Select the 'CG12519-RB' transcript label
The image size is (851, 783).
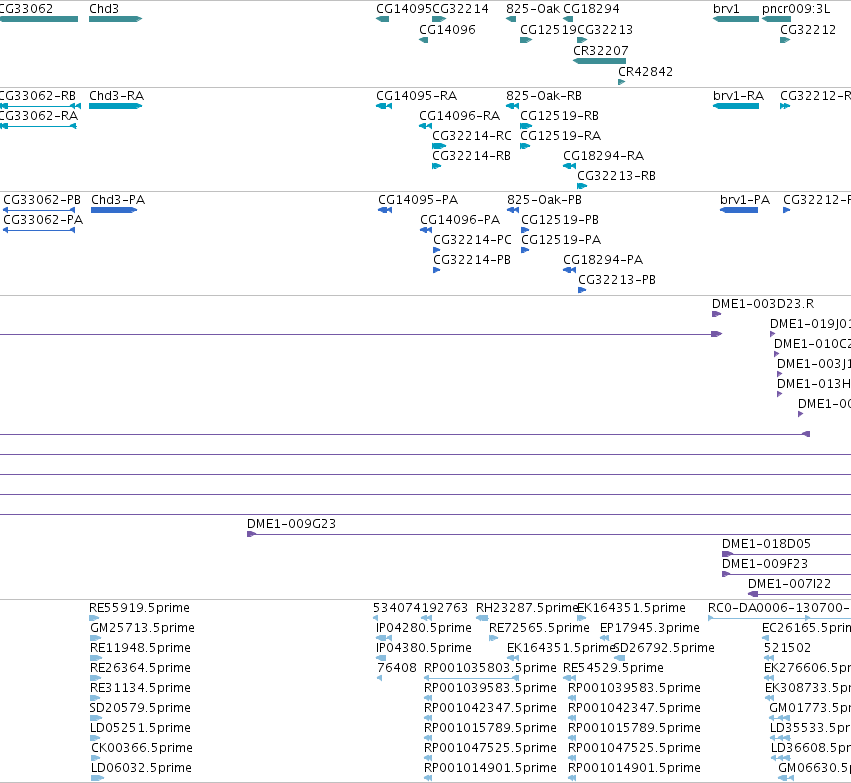(560, 116)
